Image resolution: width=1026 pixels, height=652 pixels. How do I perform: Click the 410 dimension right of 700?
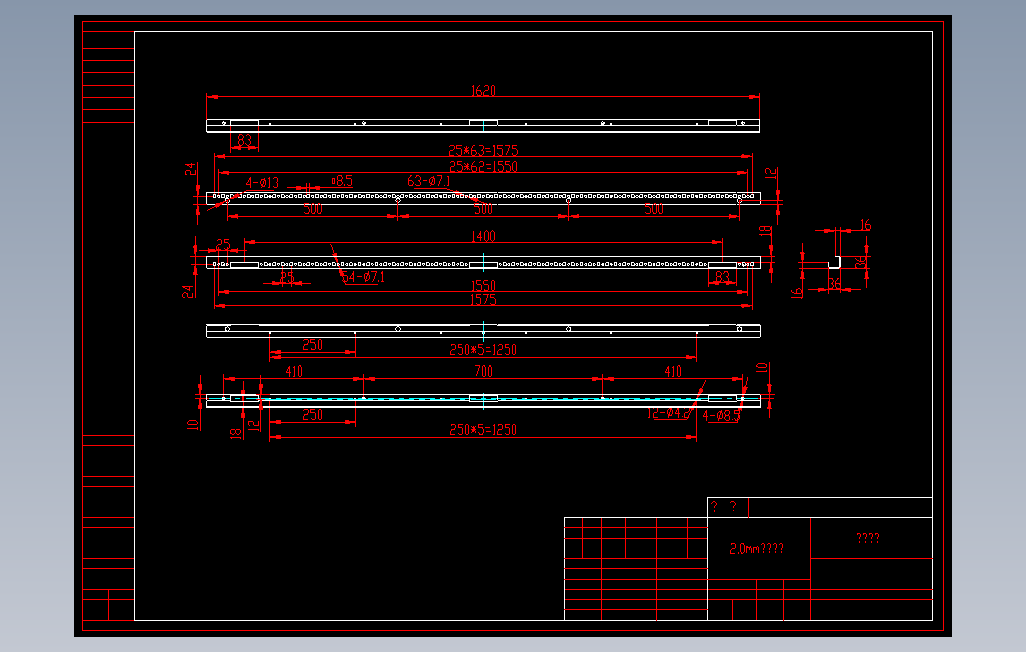[673, 372]
